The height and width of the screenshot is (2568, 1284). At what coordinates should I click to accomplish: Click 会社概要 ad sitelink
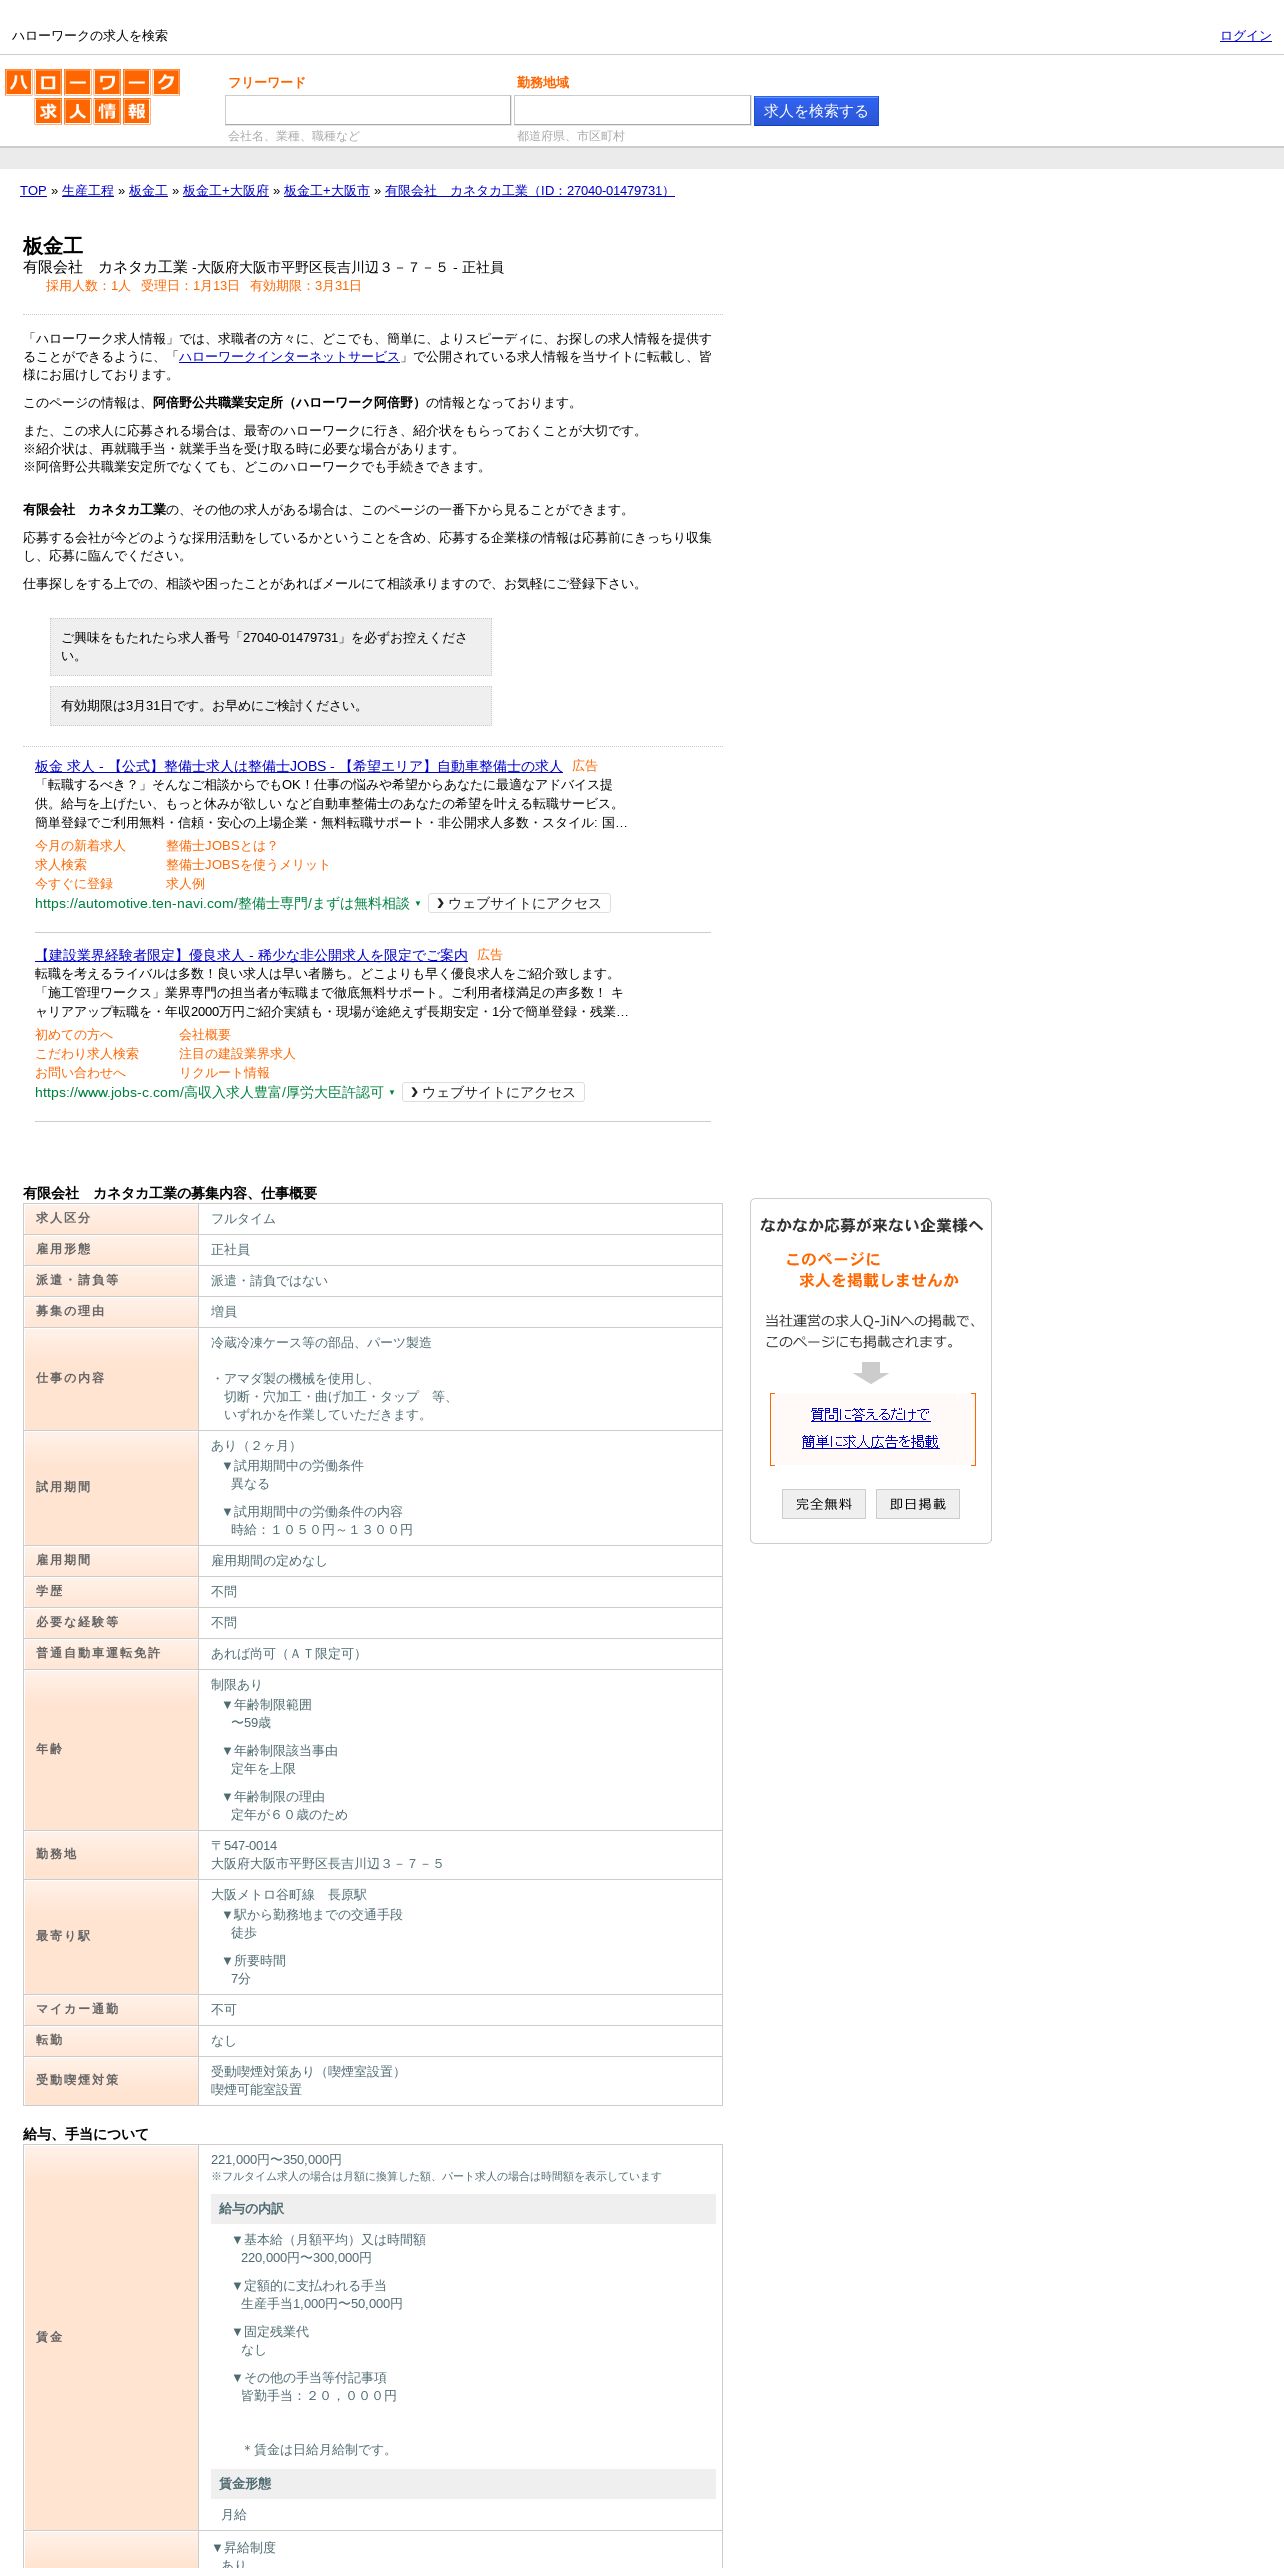click(205, 1035)
